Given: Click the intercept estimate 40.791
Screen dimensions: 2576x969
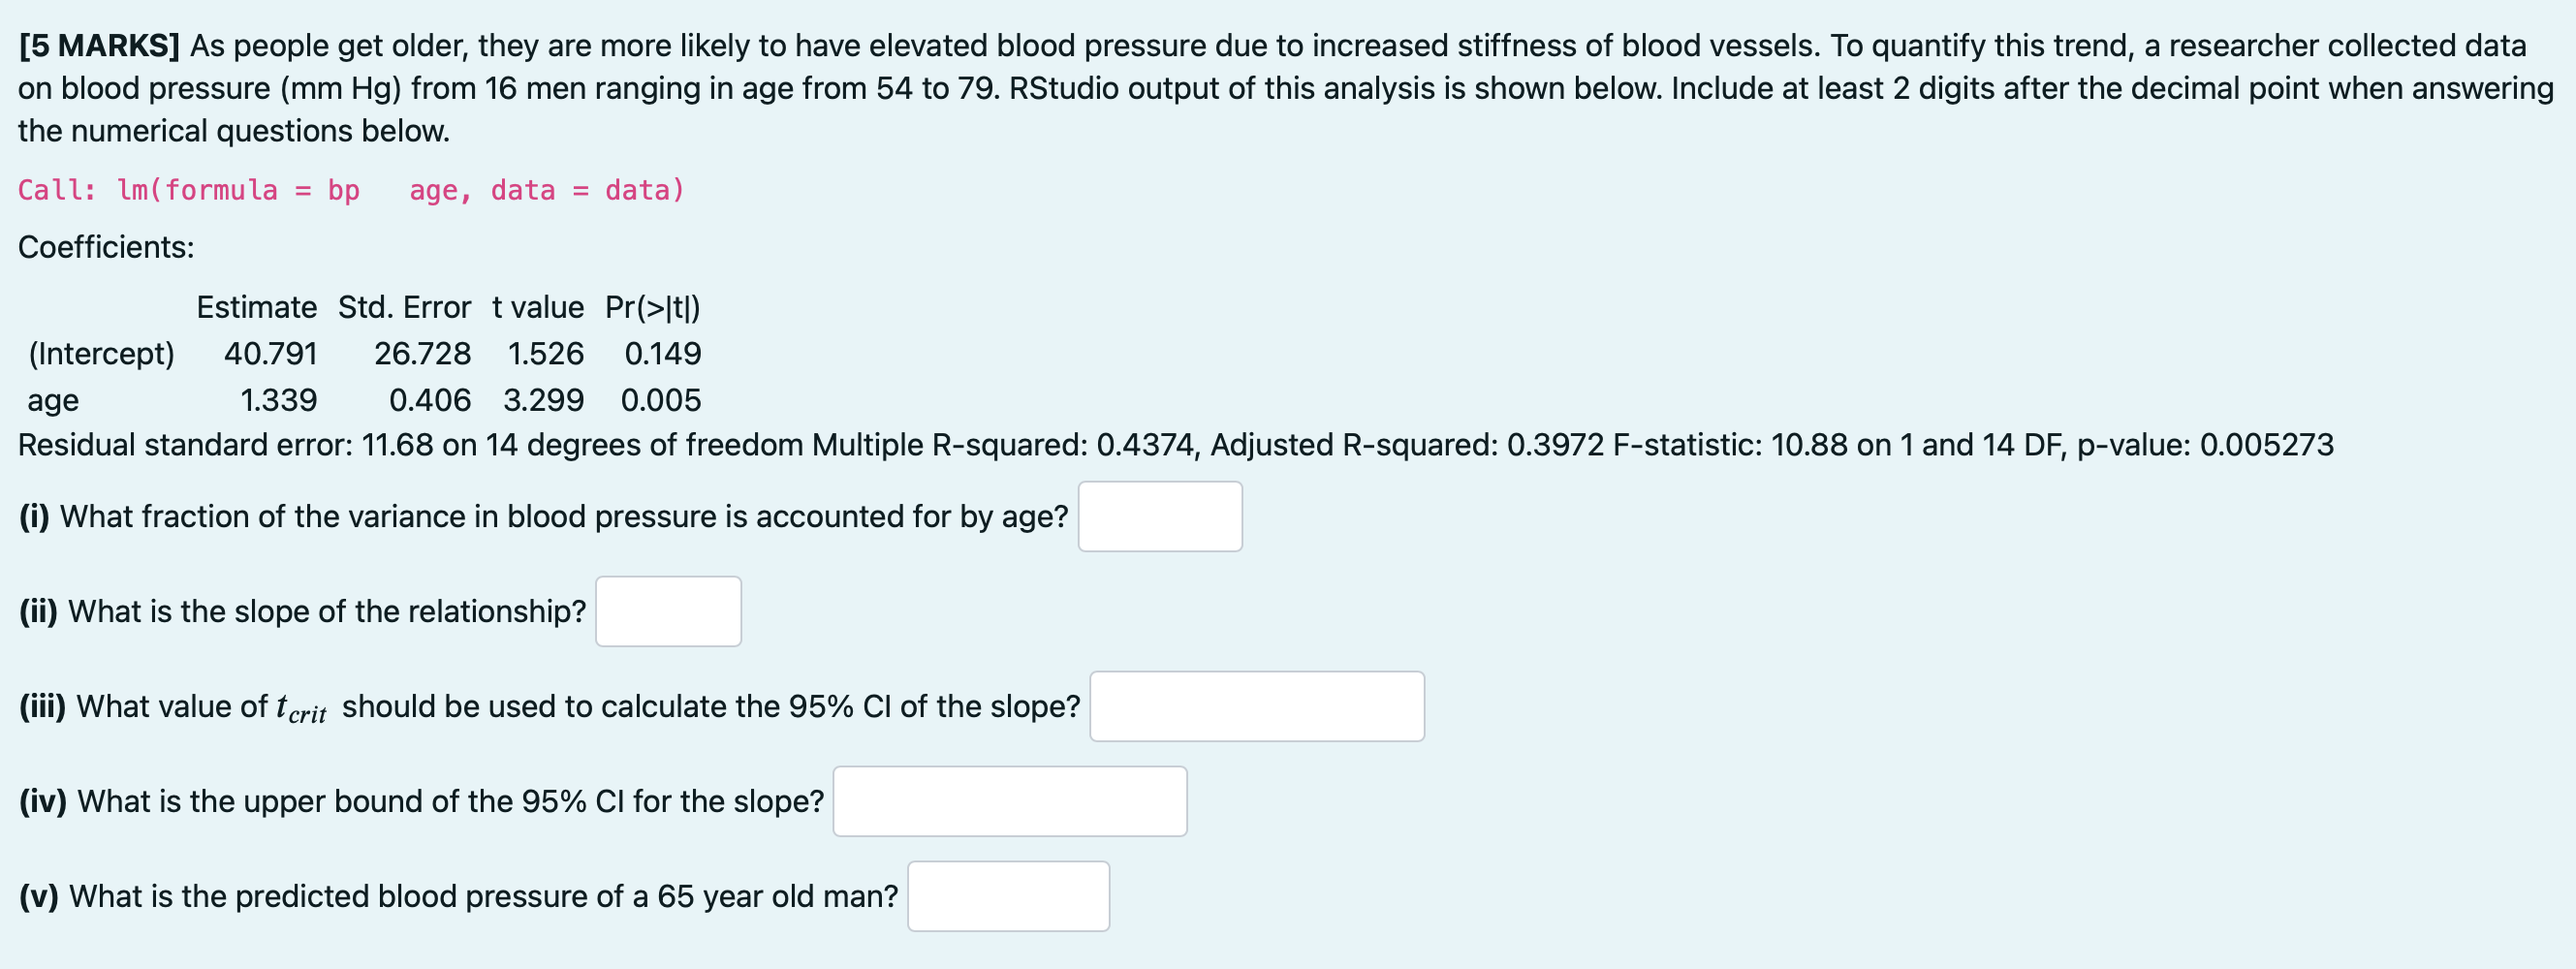Looking at the screenshot, I should pyautogui.click(x=271, y=354).
